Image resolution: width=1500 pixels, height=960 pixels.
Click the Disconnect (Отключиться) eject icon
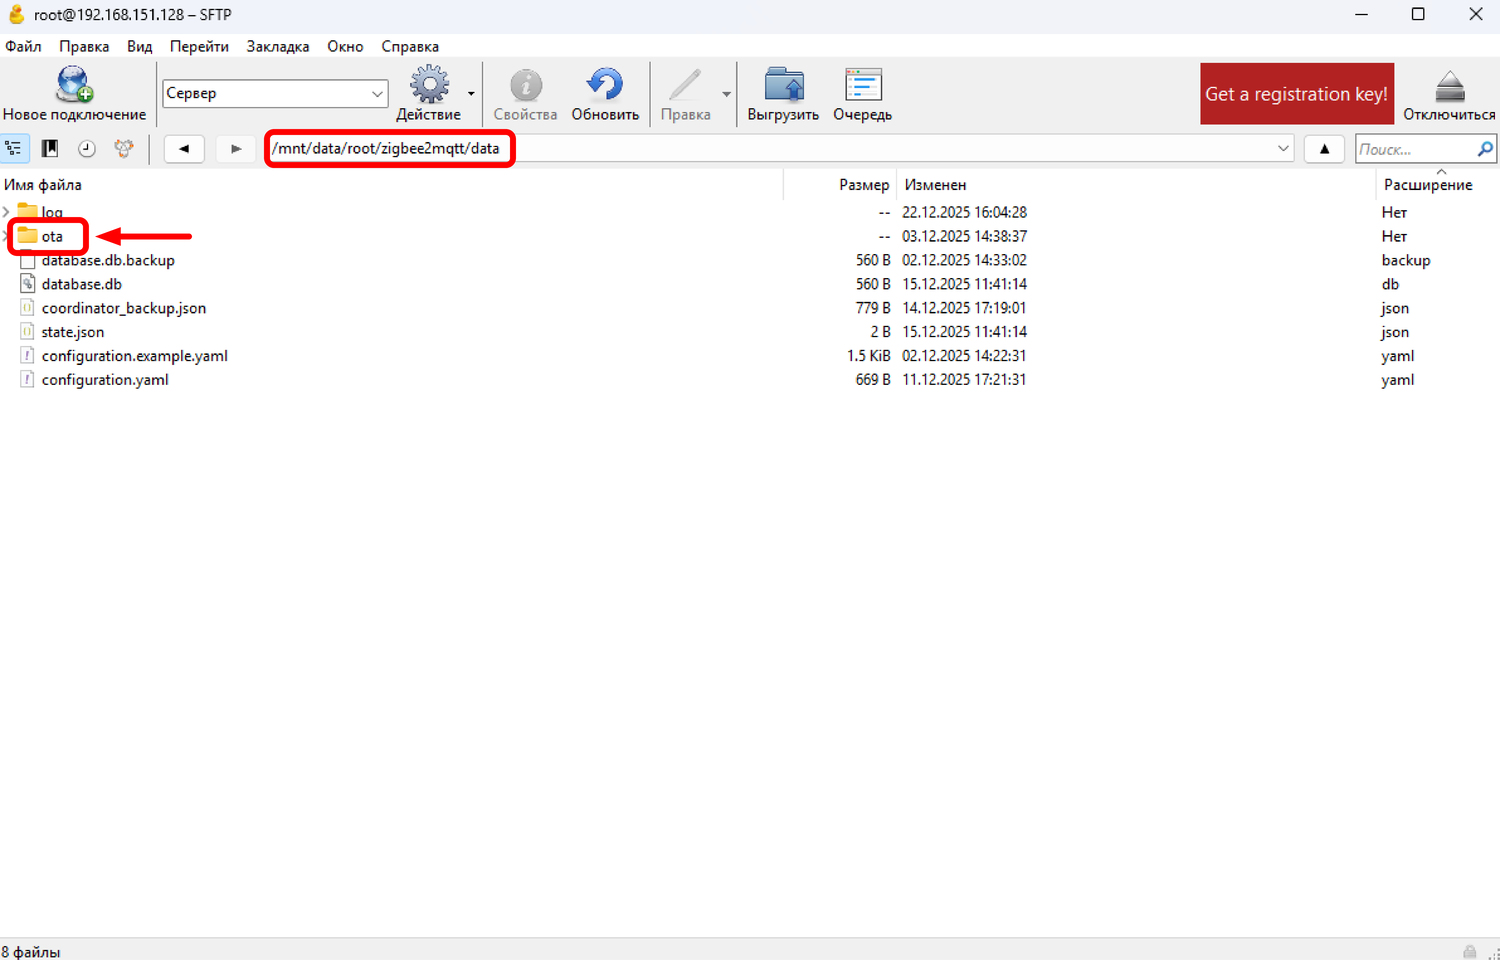pos(1448,87)
